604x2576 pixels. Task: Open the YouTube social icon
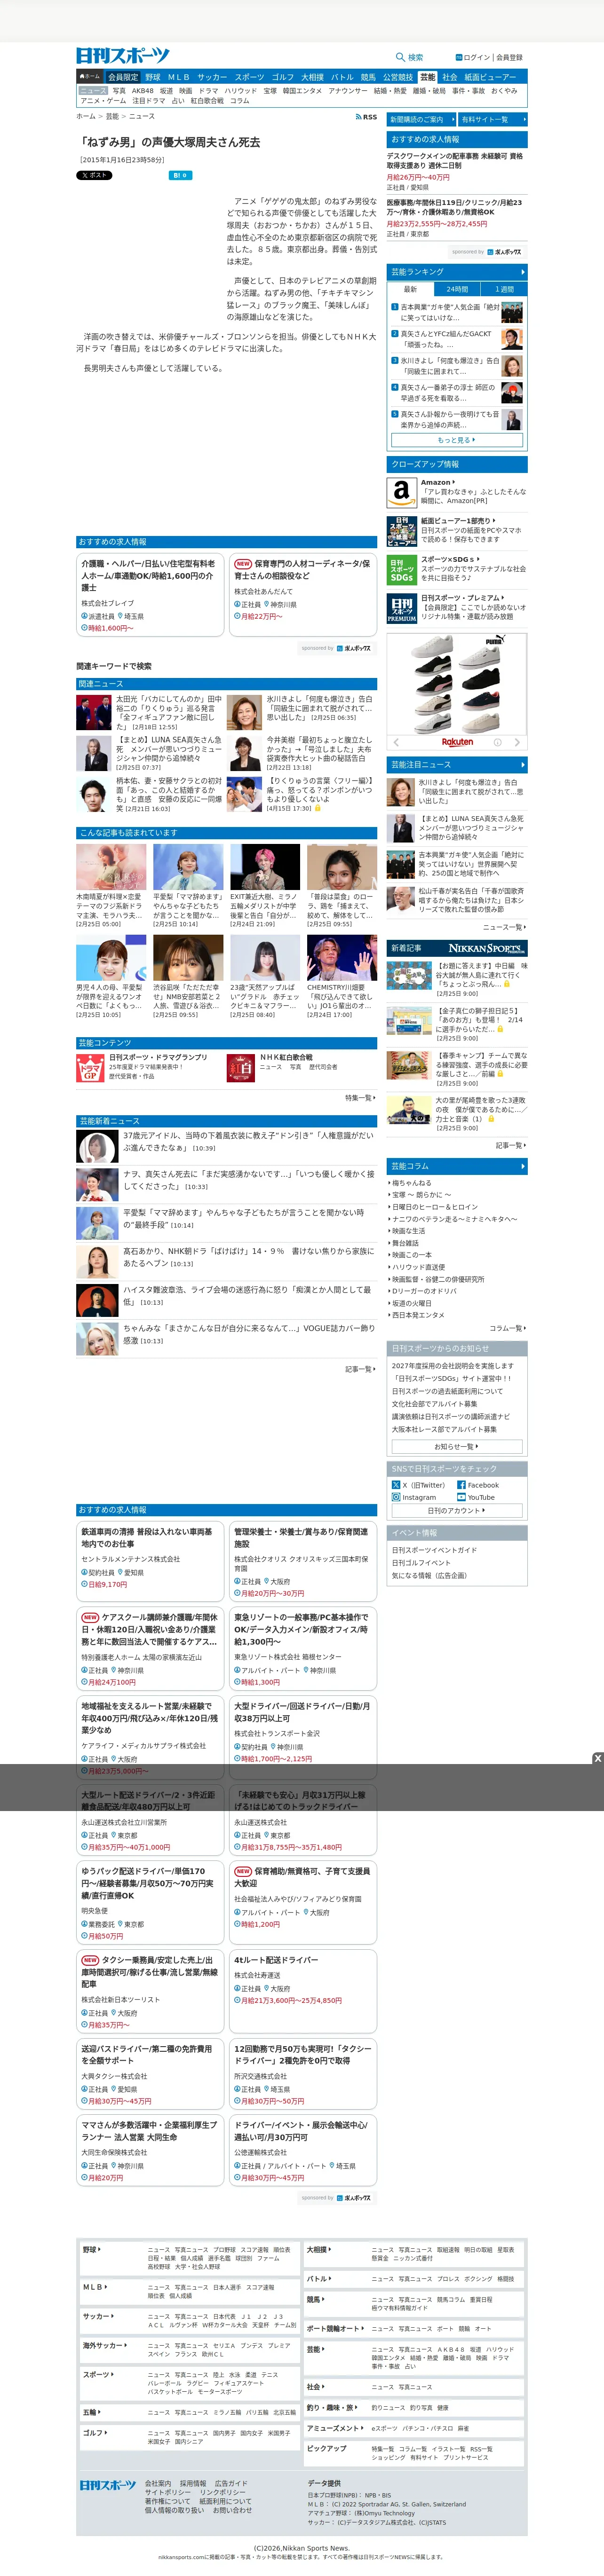click(x=461, y=1497)
